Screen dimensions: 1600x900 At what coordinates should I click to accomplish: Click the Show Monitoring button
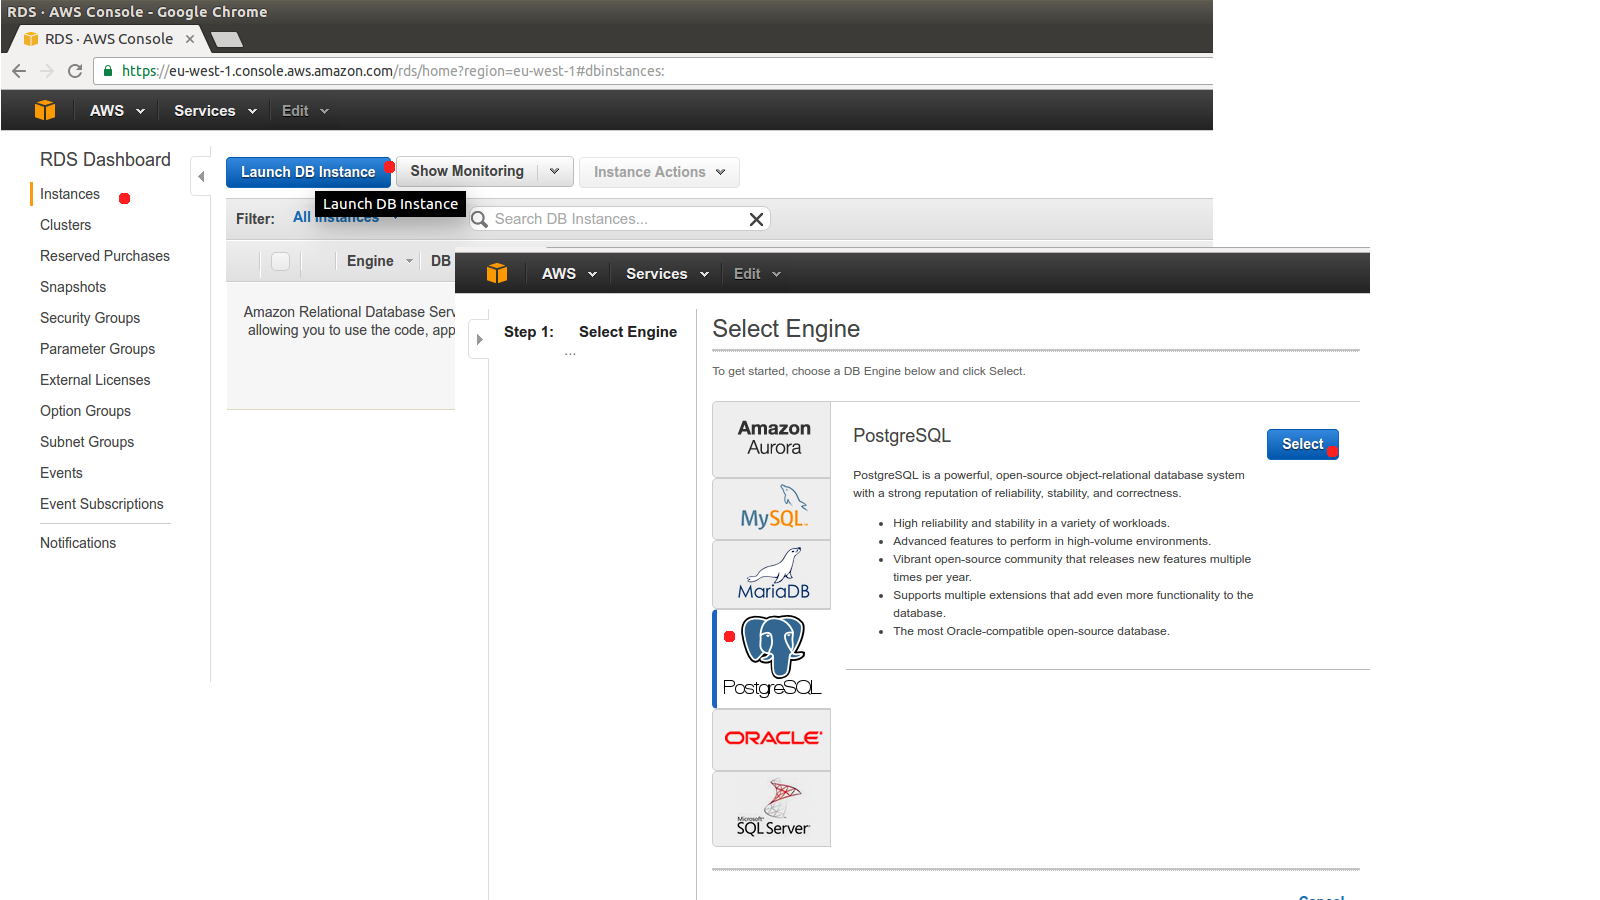coord(467,171)
